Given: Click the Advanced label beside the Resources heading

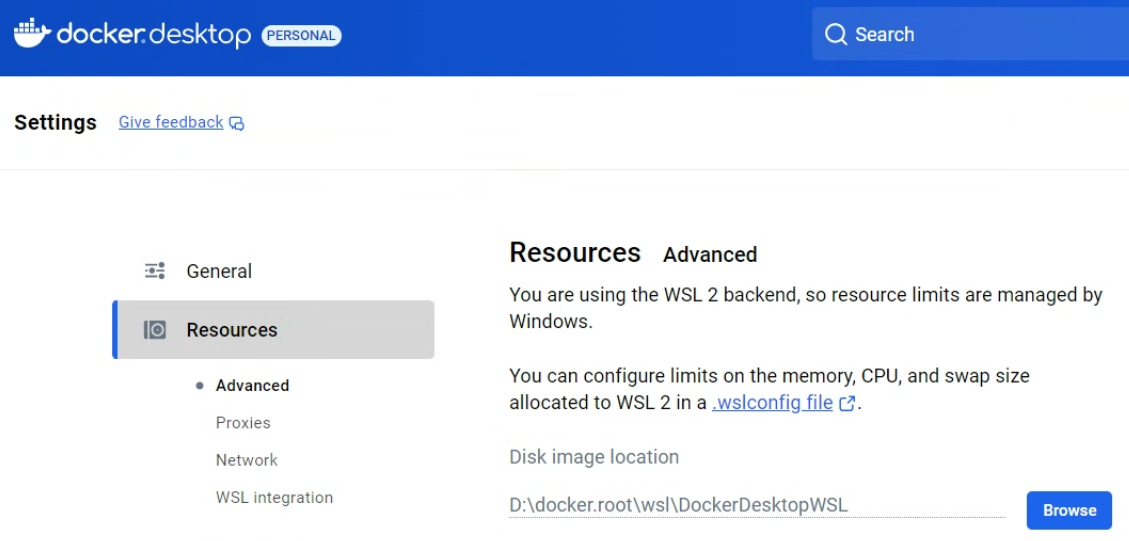Looking at the screenshot, I should pyautogui.click(x=710, y=255).
